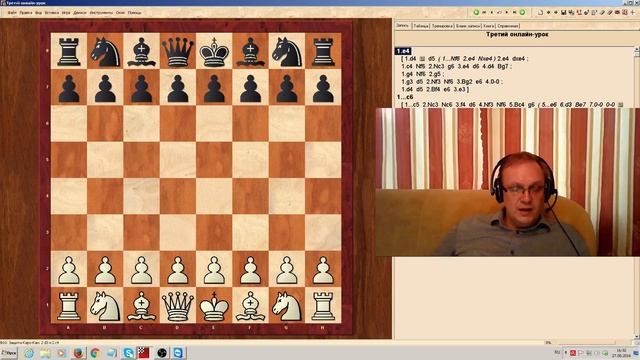Open the Инструменты menu

101,13
